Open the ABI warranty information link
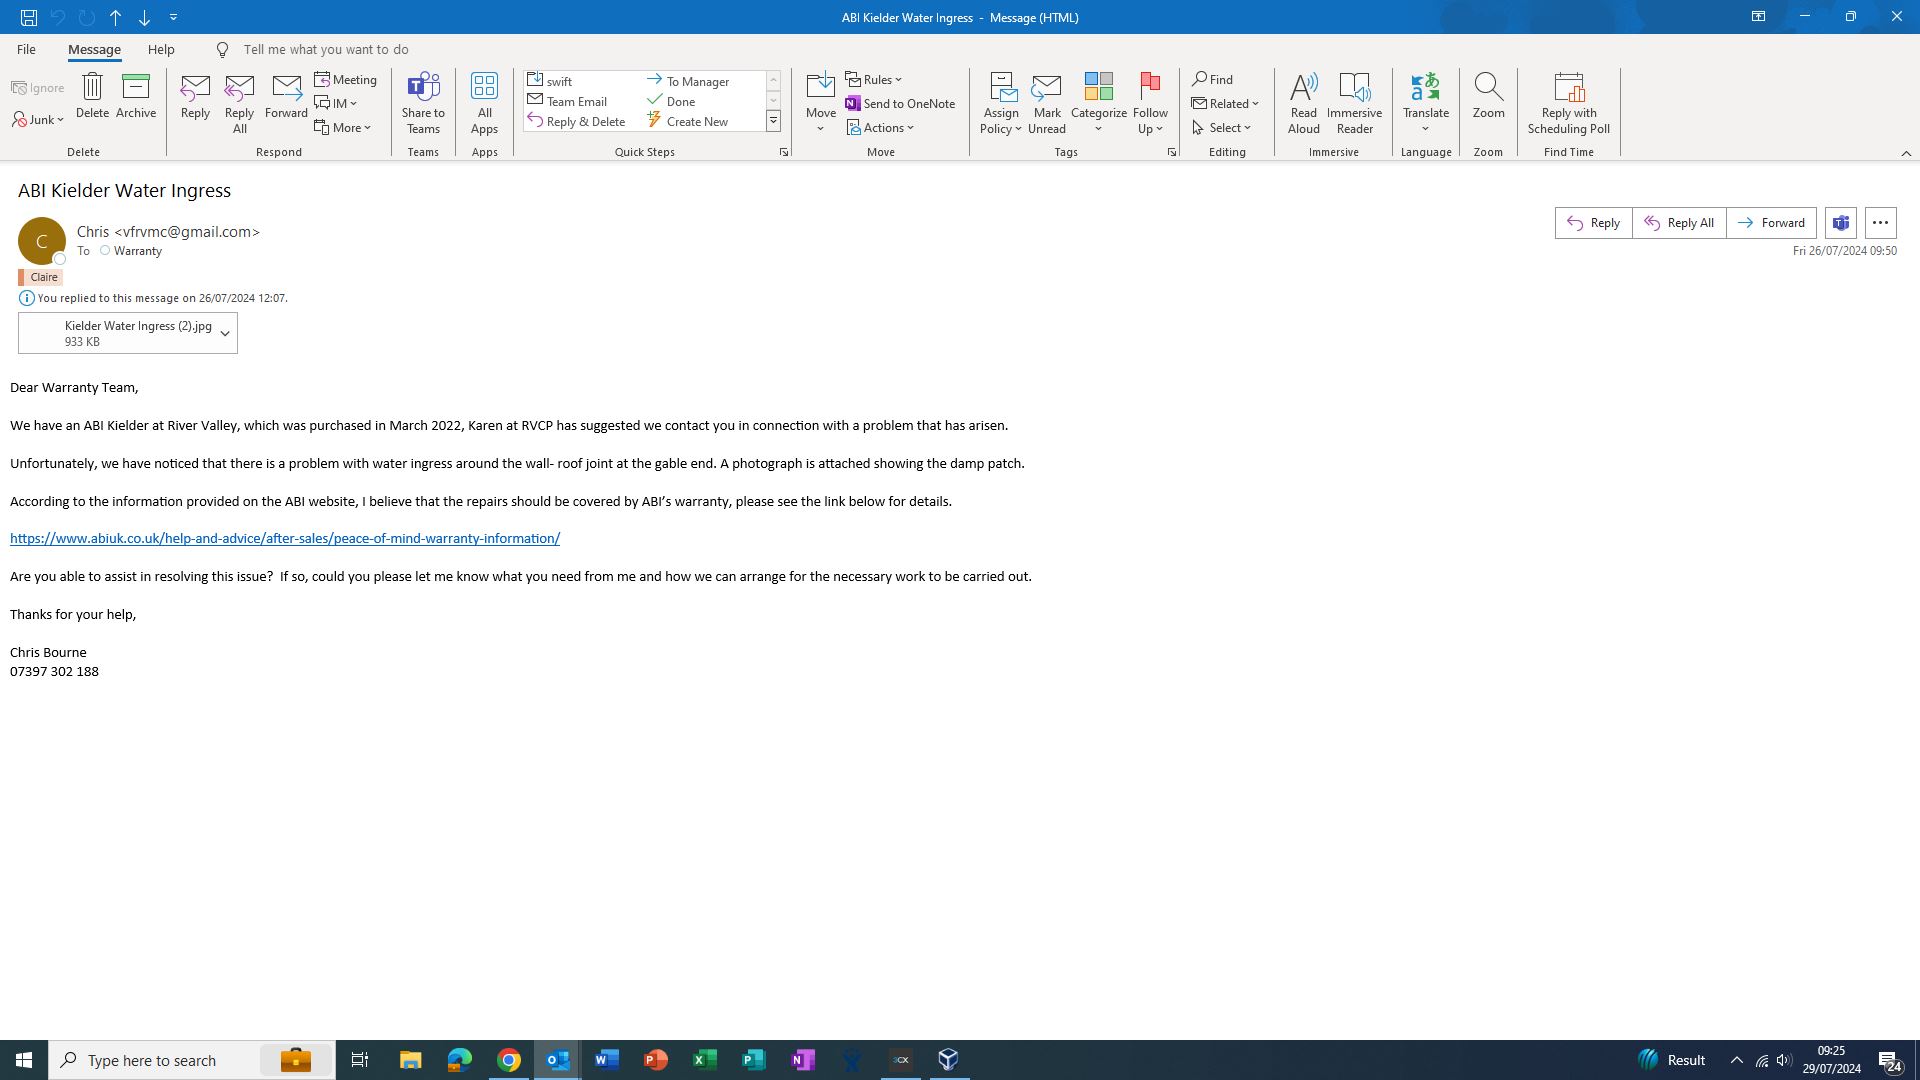 point(285,539)
